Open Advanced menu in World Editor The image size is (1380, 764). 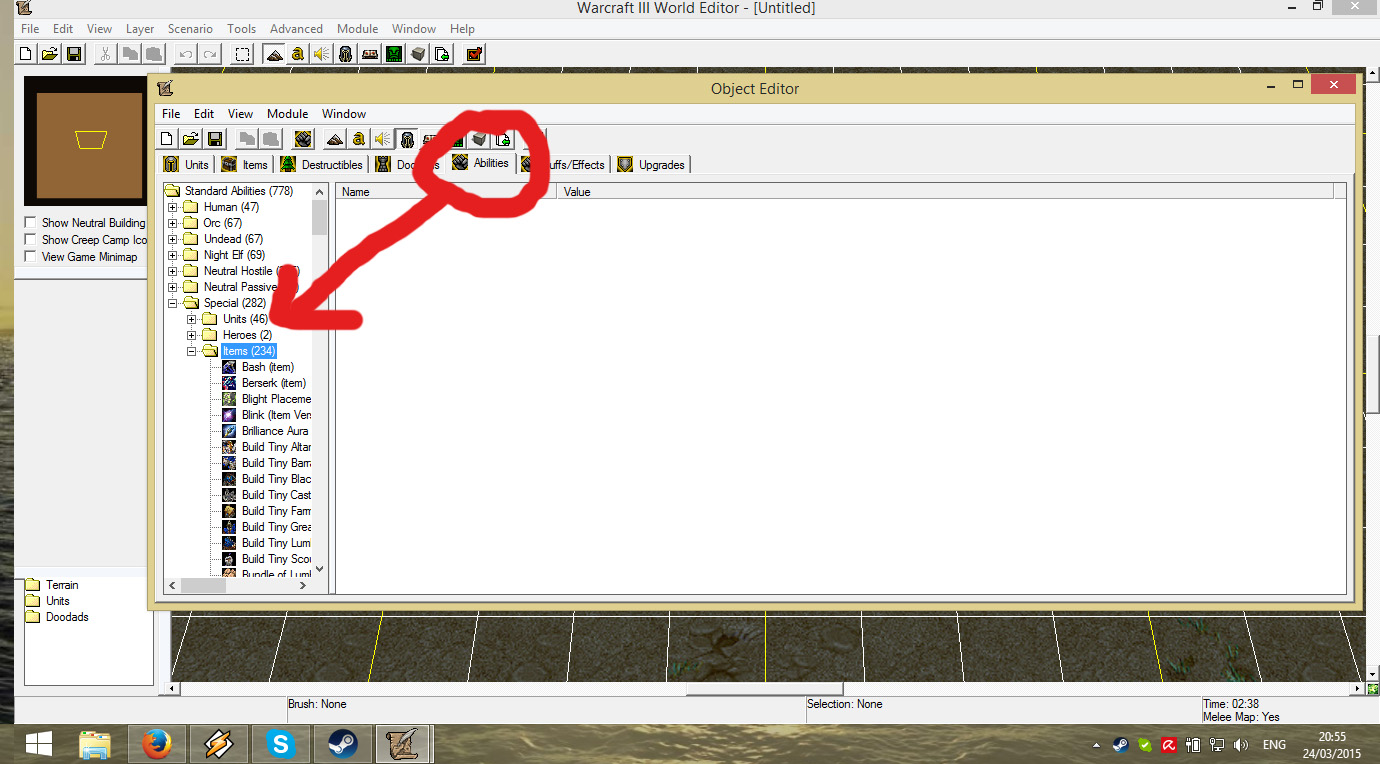point(296,29)
